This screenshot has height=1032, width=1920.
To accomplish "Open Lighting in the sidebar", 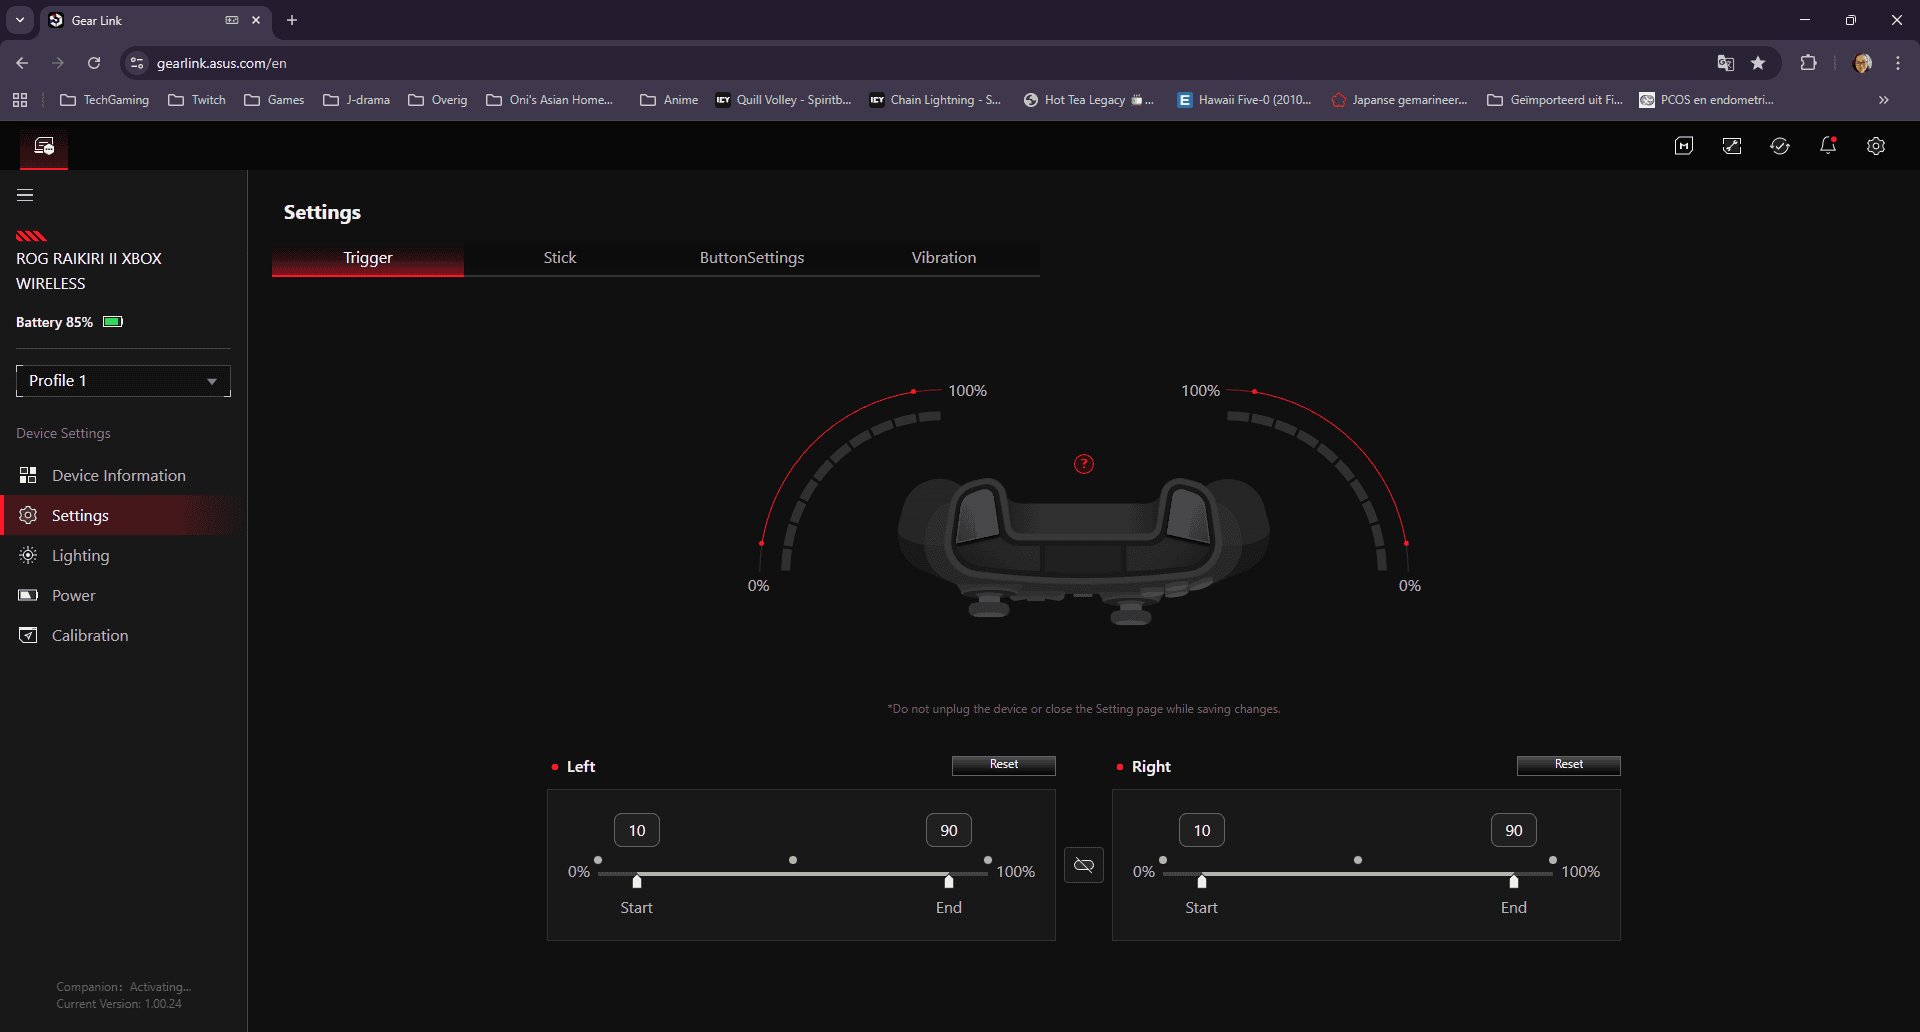I will (x=80, y=555).
